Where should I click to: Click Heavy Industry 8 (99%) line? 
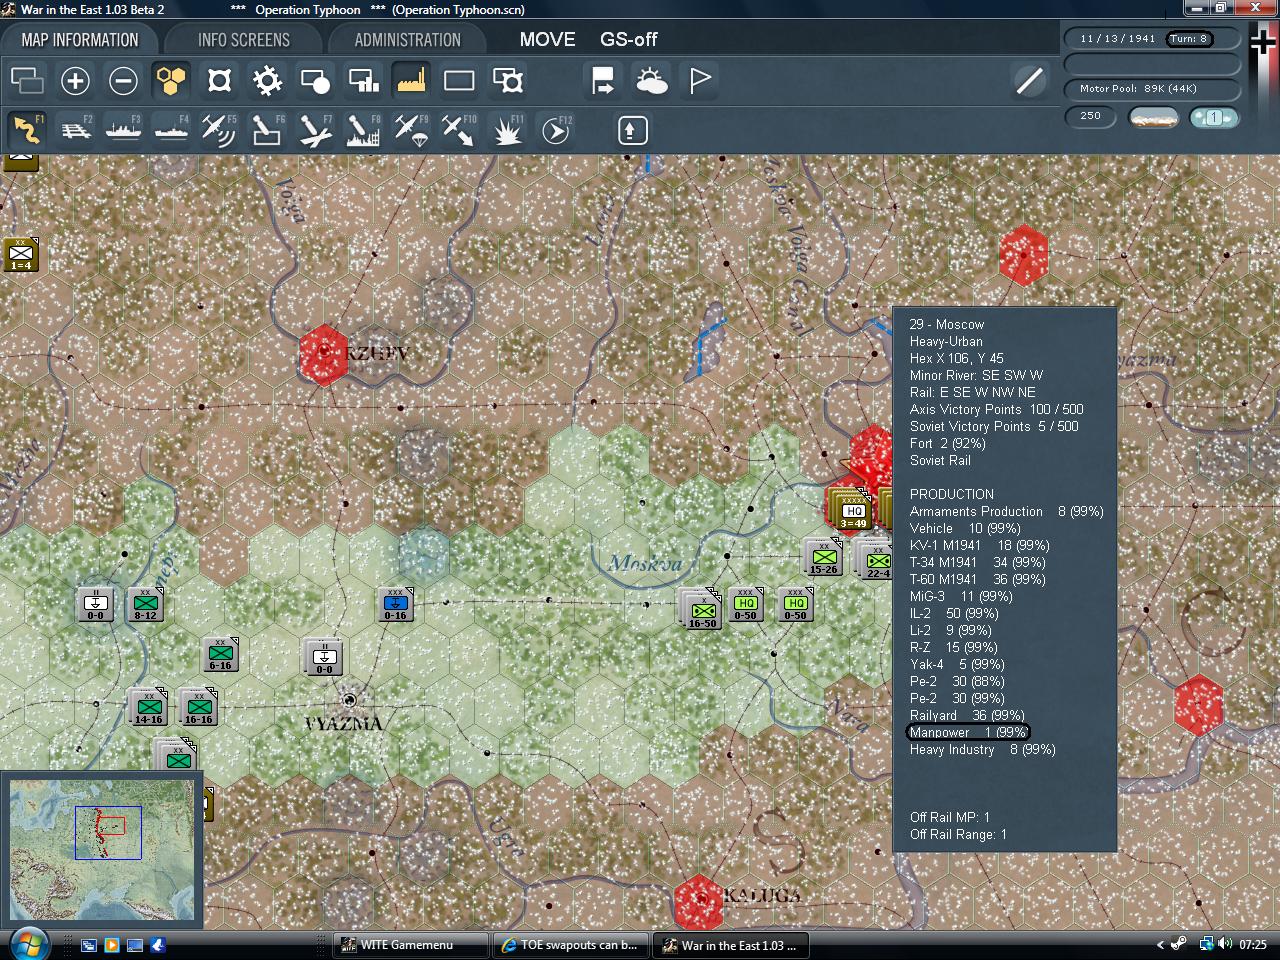pos(982,749)
